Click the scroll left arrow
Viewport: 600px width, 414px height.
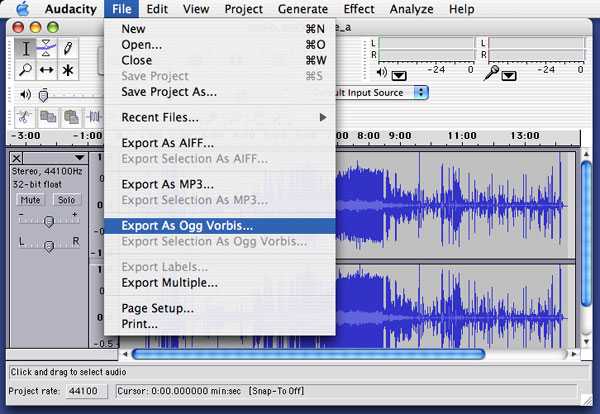click(x=125, y=354)
